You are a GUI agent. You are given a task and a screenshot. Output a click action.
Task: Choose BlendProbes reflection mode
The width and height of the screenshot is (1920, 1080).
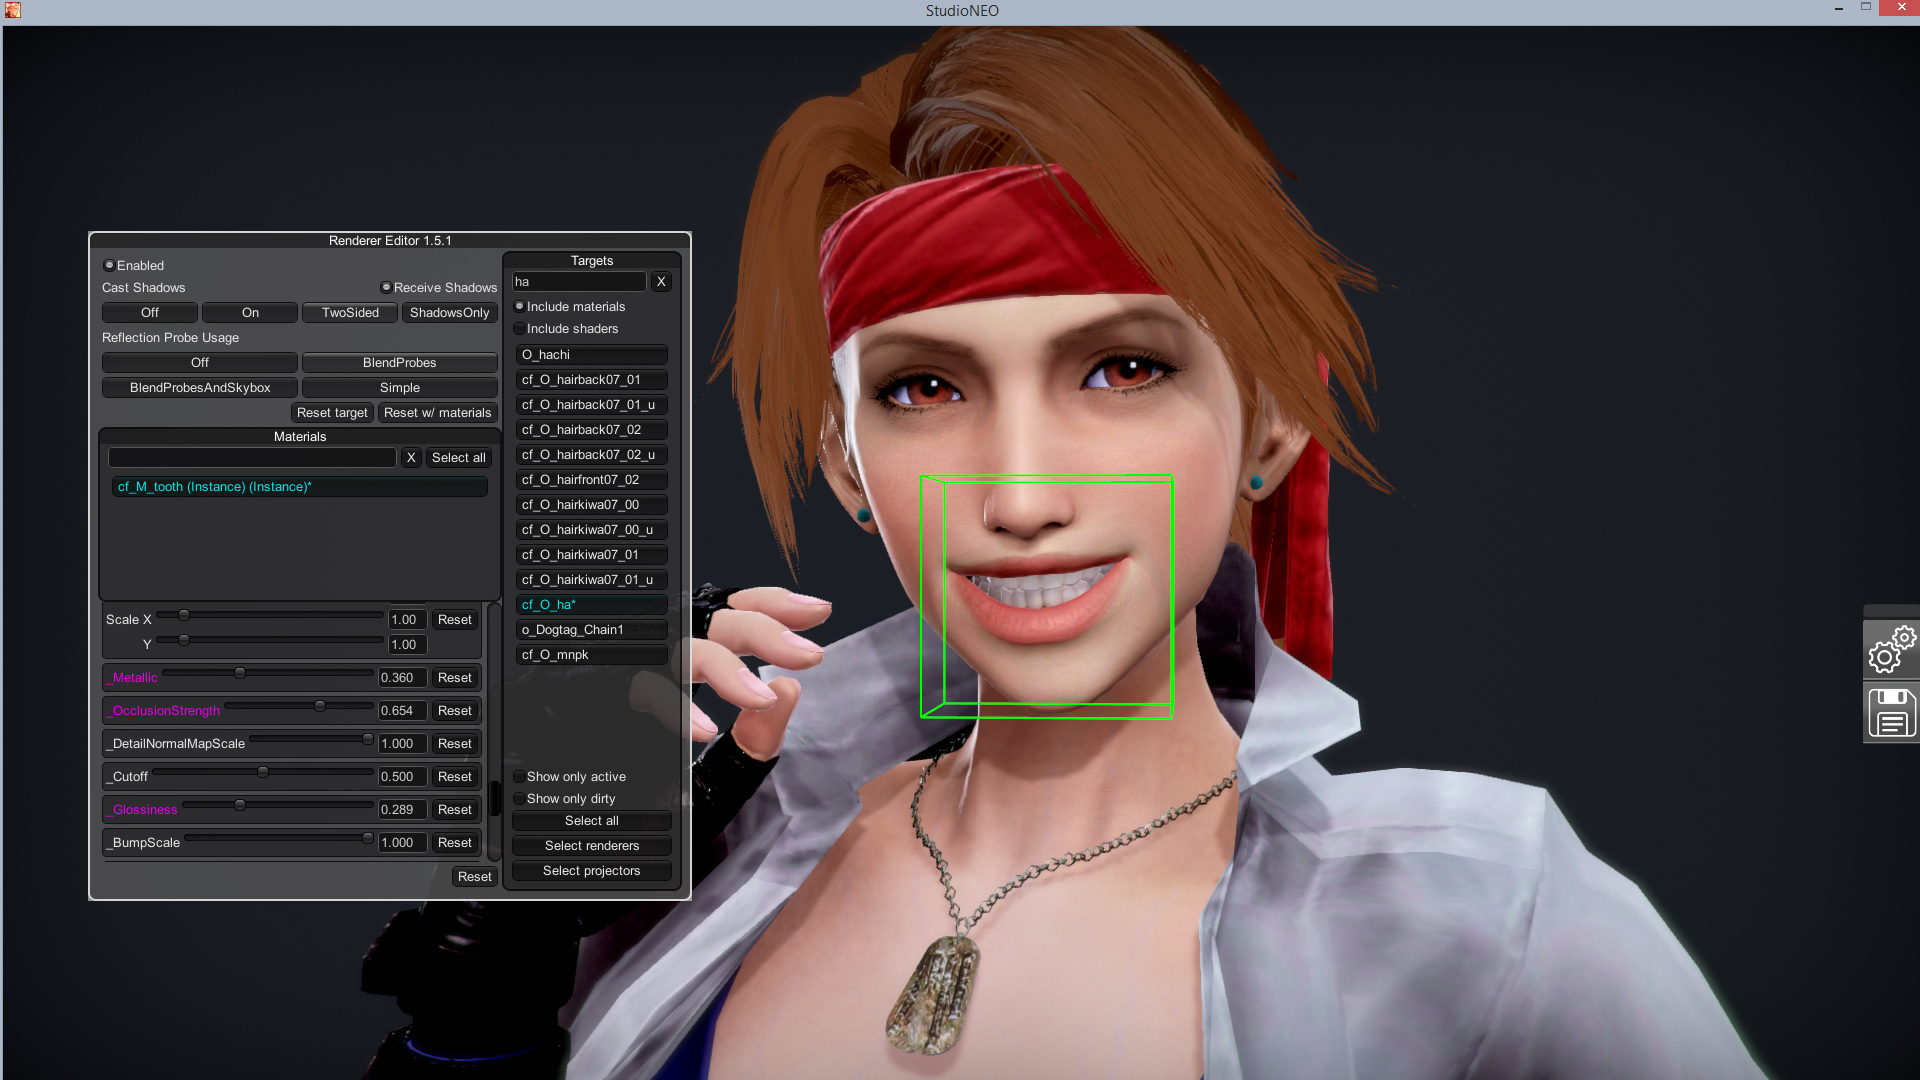(400, 362)
